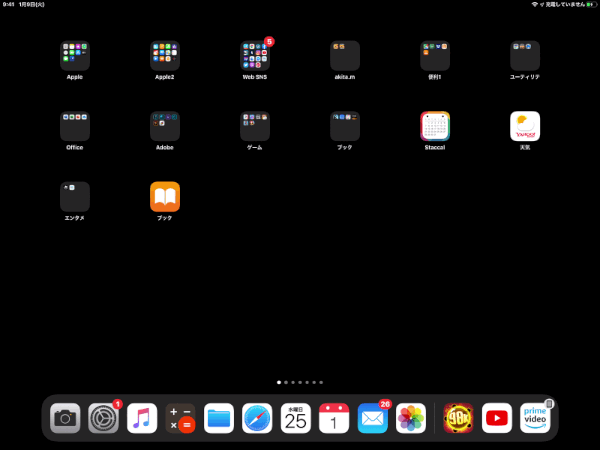The image size is (600, 450).
Task: Open the Prime Video app
Action: pyautogui.click(x=535, y=418)
